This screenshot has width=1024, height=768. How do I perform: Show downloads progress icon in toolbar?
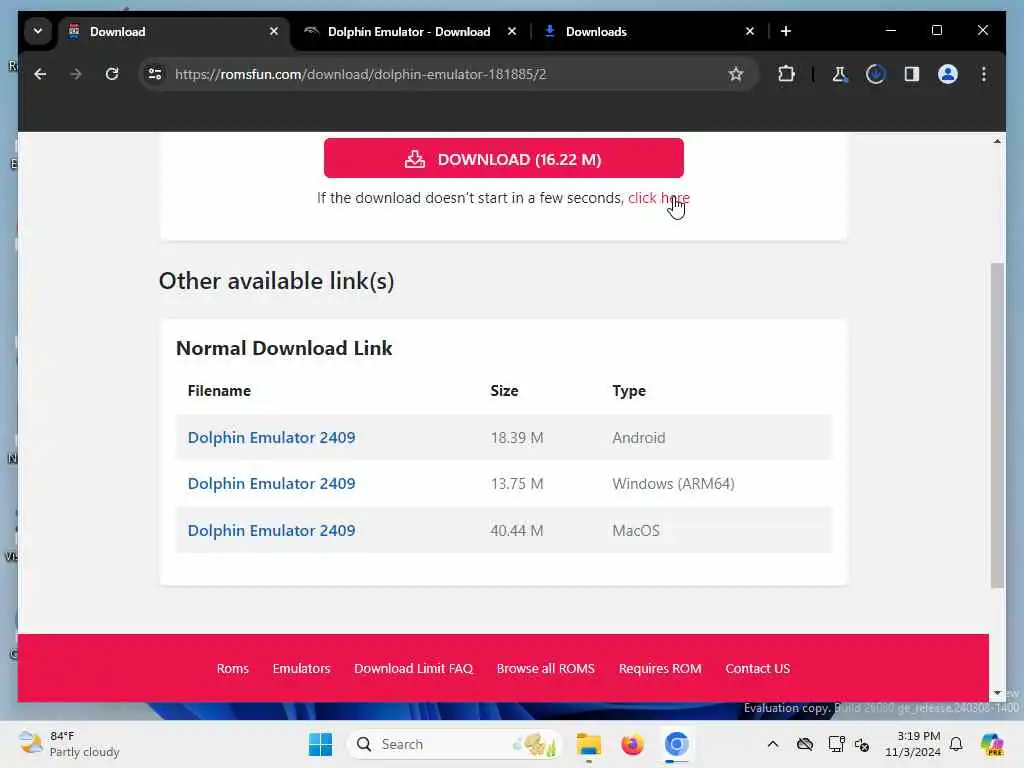tap(876, 74)
